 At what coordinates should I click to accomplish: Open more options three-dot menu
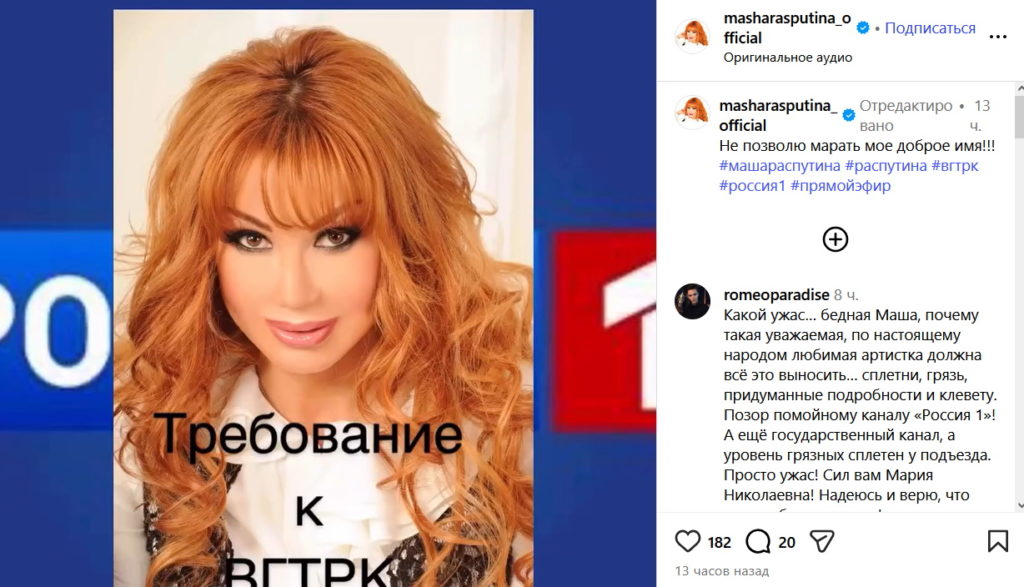(998, 37)
